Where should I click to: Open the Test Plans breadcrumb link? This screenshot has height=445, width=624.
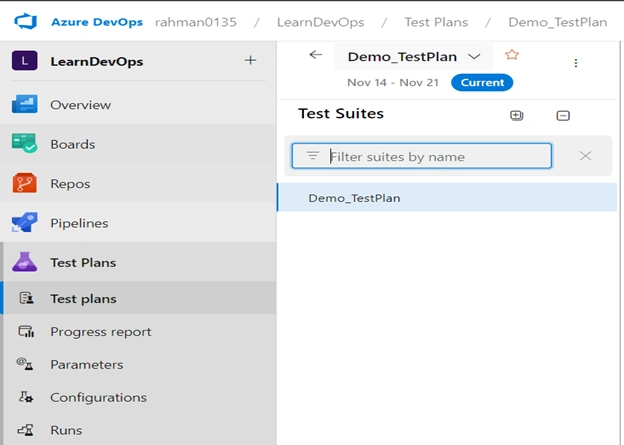pos(436,22)
